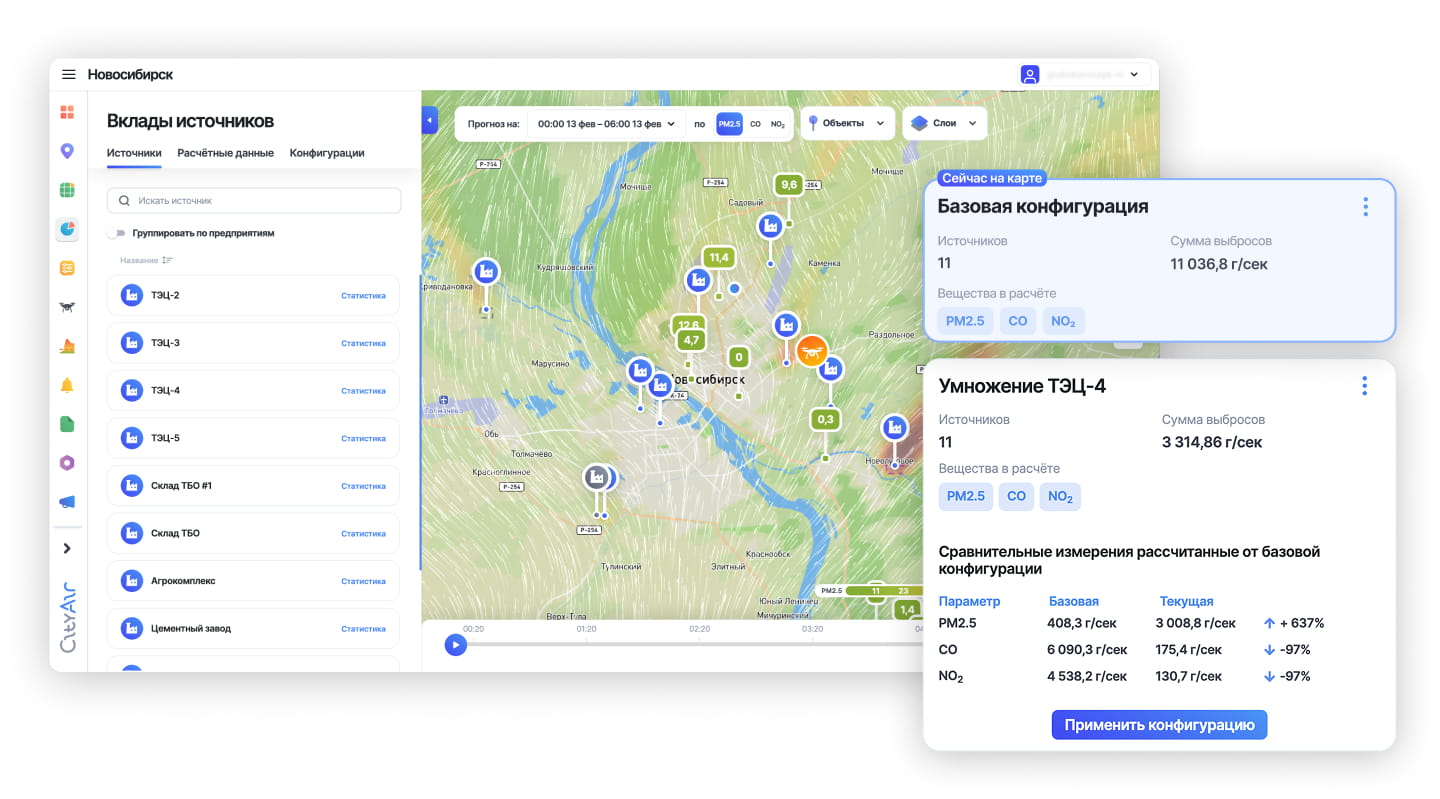
Task: Expand the Слои layers dropdown
Action: point(944,124)
